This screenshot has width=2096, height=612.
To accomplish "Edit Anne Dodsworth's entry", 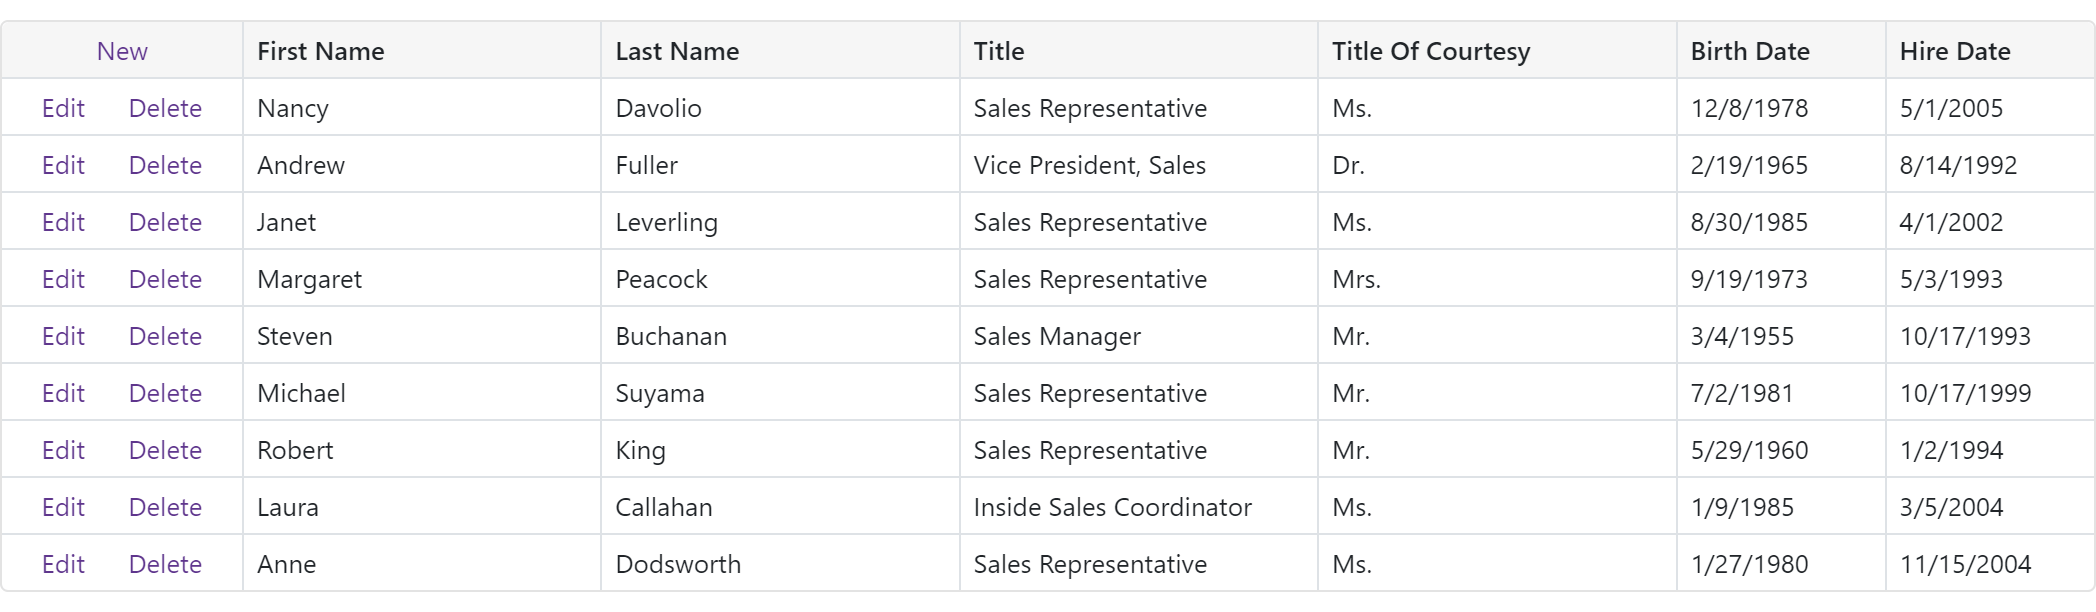I will [63, 564].
